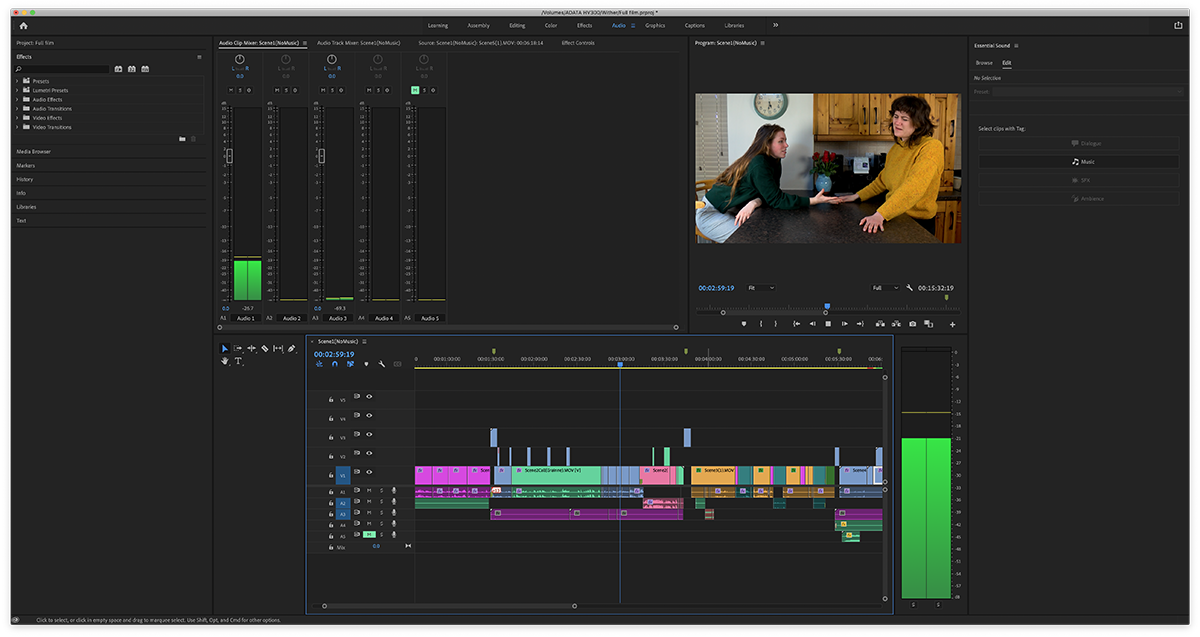1200x637 pixels.
Task: Toggle the timeline snap magnet icon
Action: click(335, 364)
